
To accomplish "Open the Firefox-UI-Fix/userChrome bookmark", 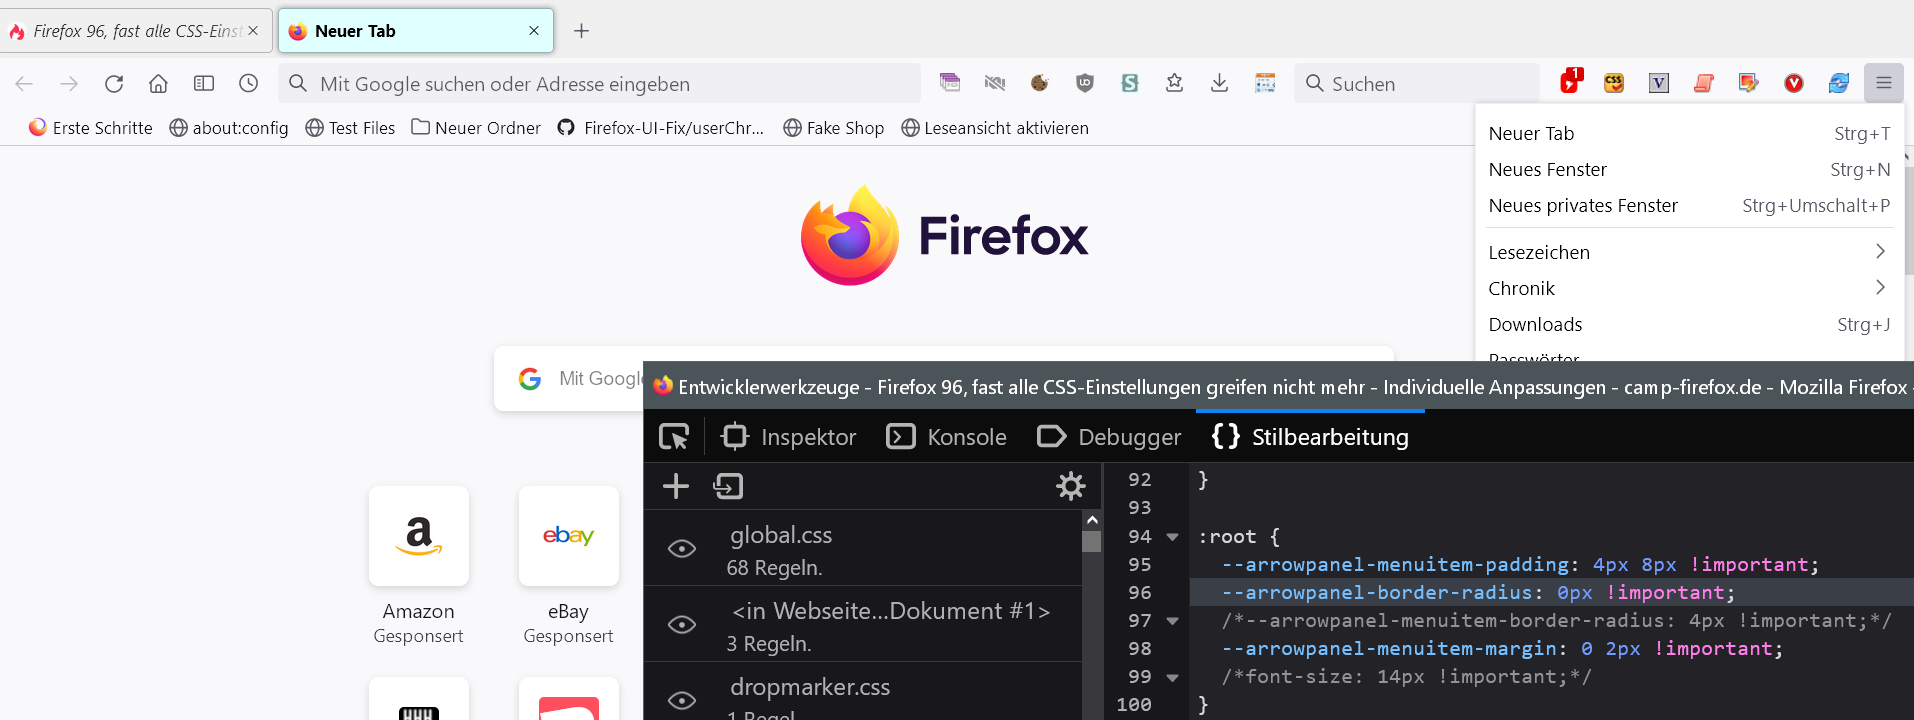I will [x=661, y=128].
